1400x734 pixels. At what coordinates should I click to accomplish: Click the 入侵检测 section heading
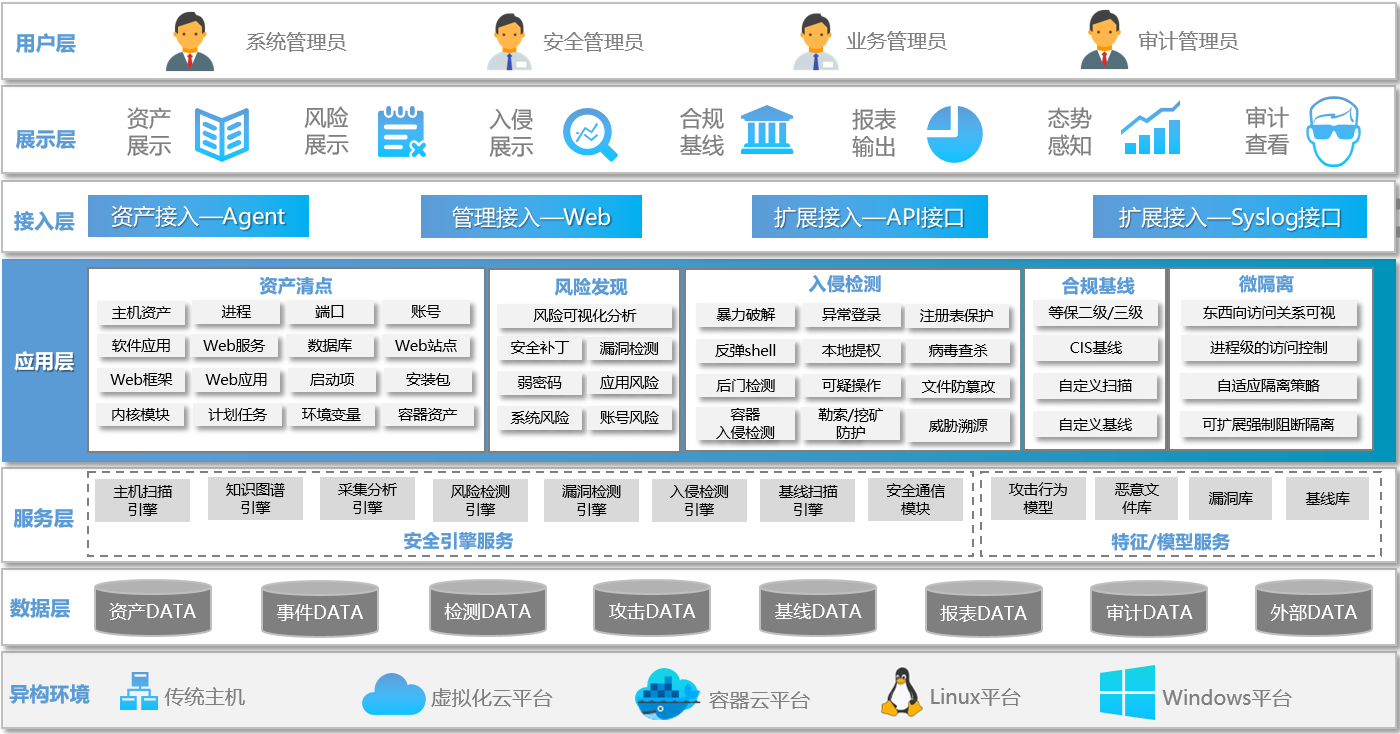point(845,284)
